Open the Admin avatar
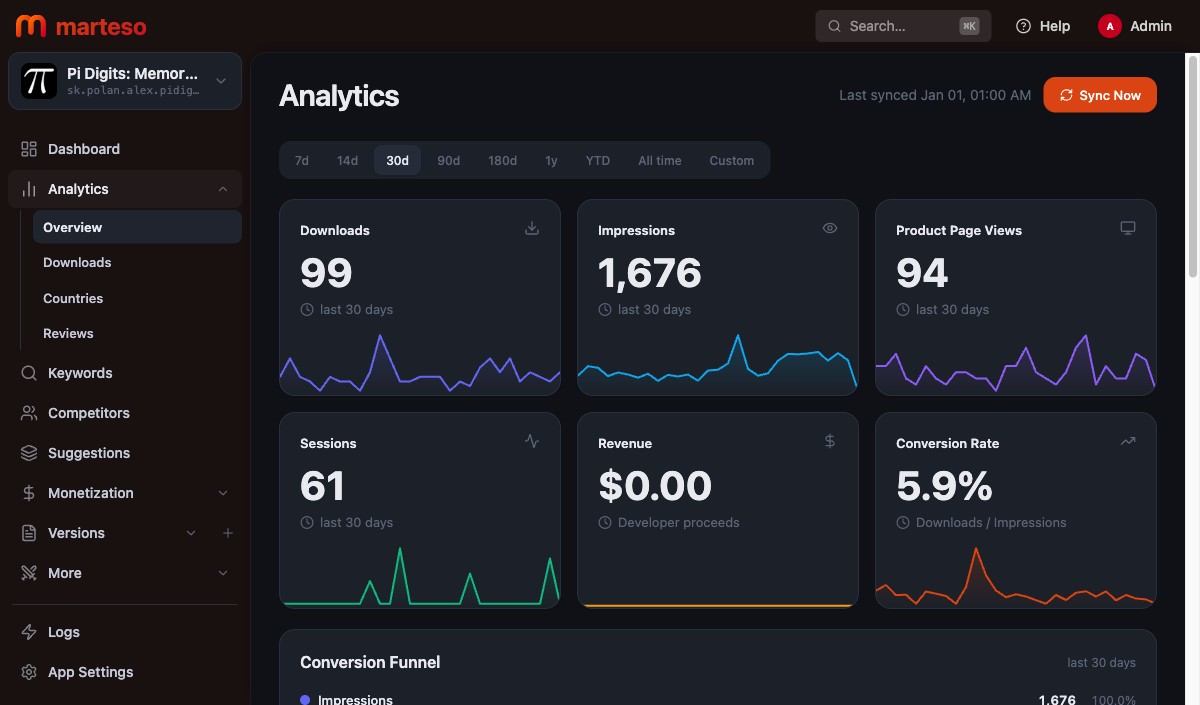This screenshot has width=1200, height=705. [x=1109, y=26]
